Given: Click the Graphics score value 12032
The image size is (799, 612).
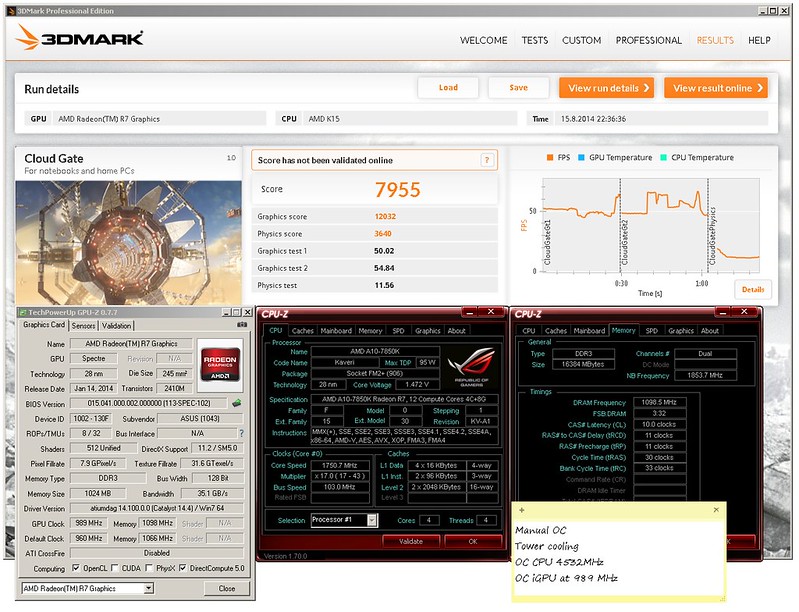Looking at the screenshot, I should click(x=385, y=217).
